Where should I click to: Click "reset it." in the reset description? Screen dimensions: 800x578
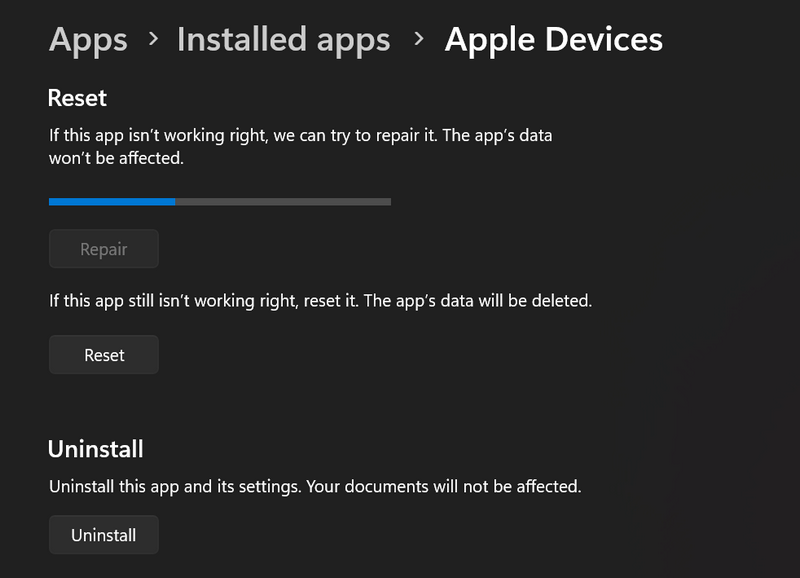pos(324,300)
